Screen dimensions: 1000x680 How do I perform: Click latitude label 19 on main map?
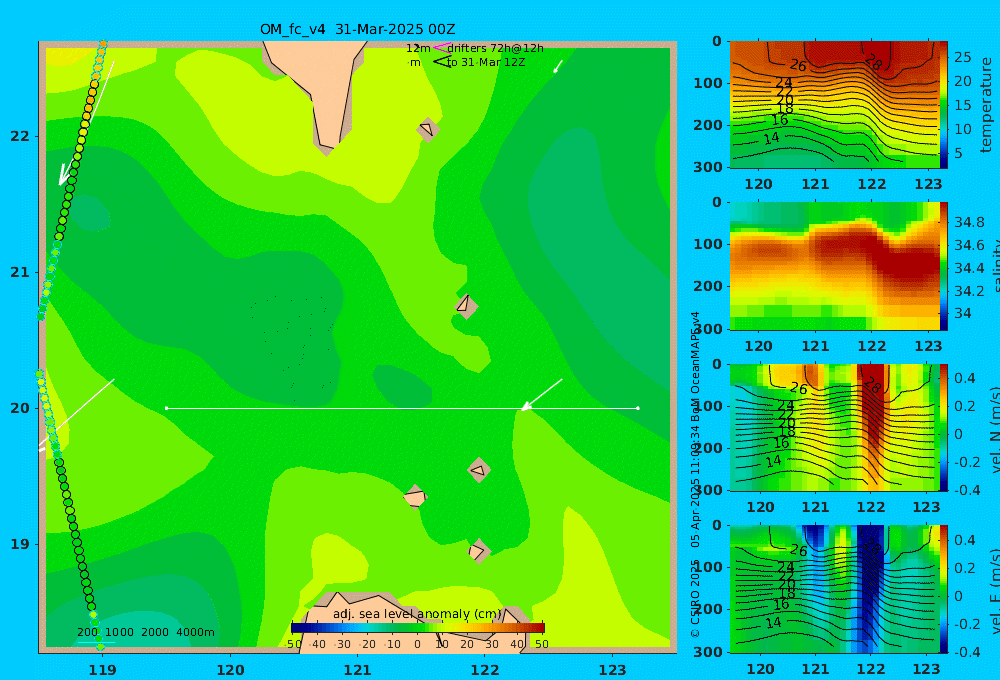(20, 544)
